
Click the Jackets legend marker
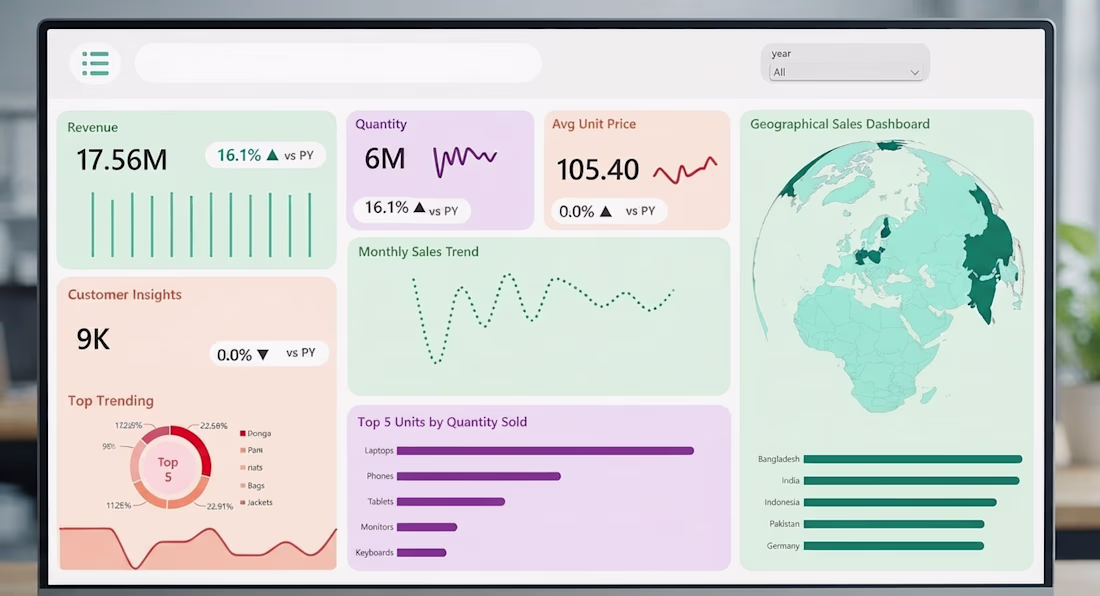click(x=243, y=502)
